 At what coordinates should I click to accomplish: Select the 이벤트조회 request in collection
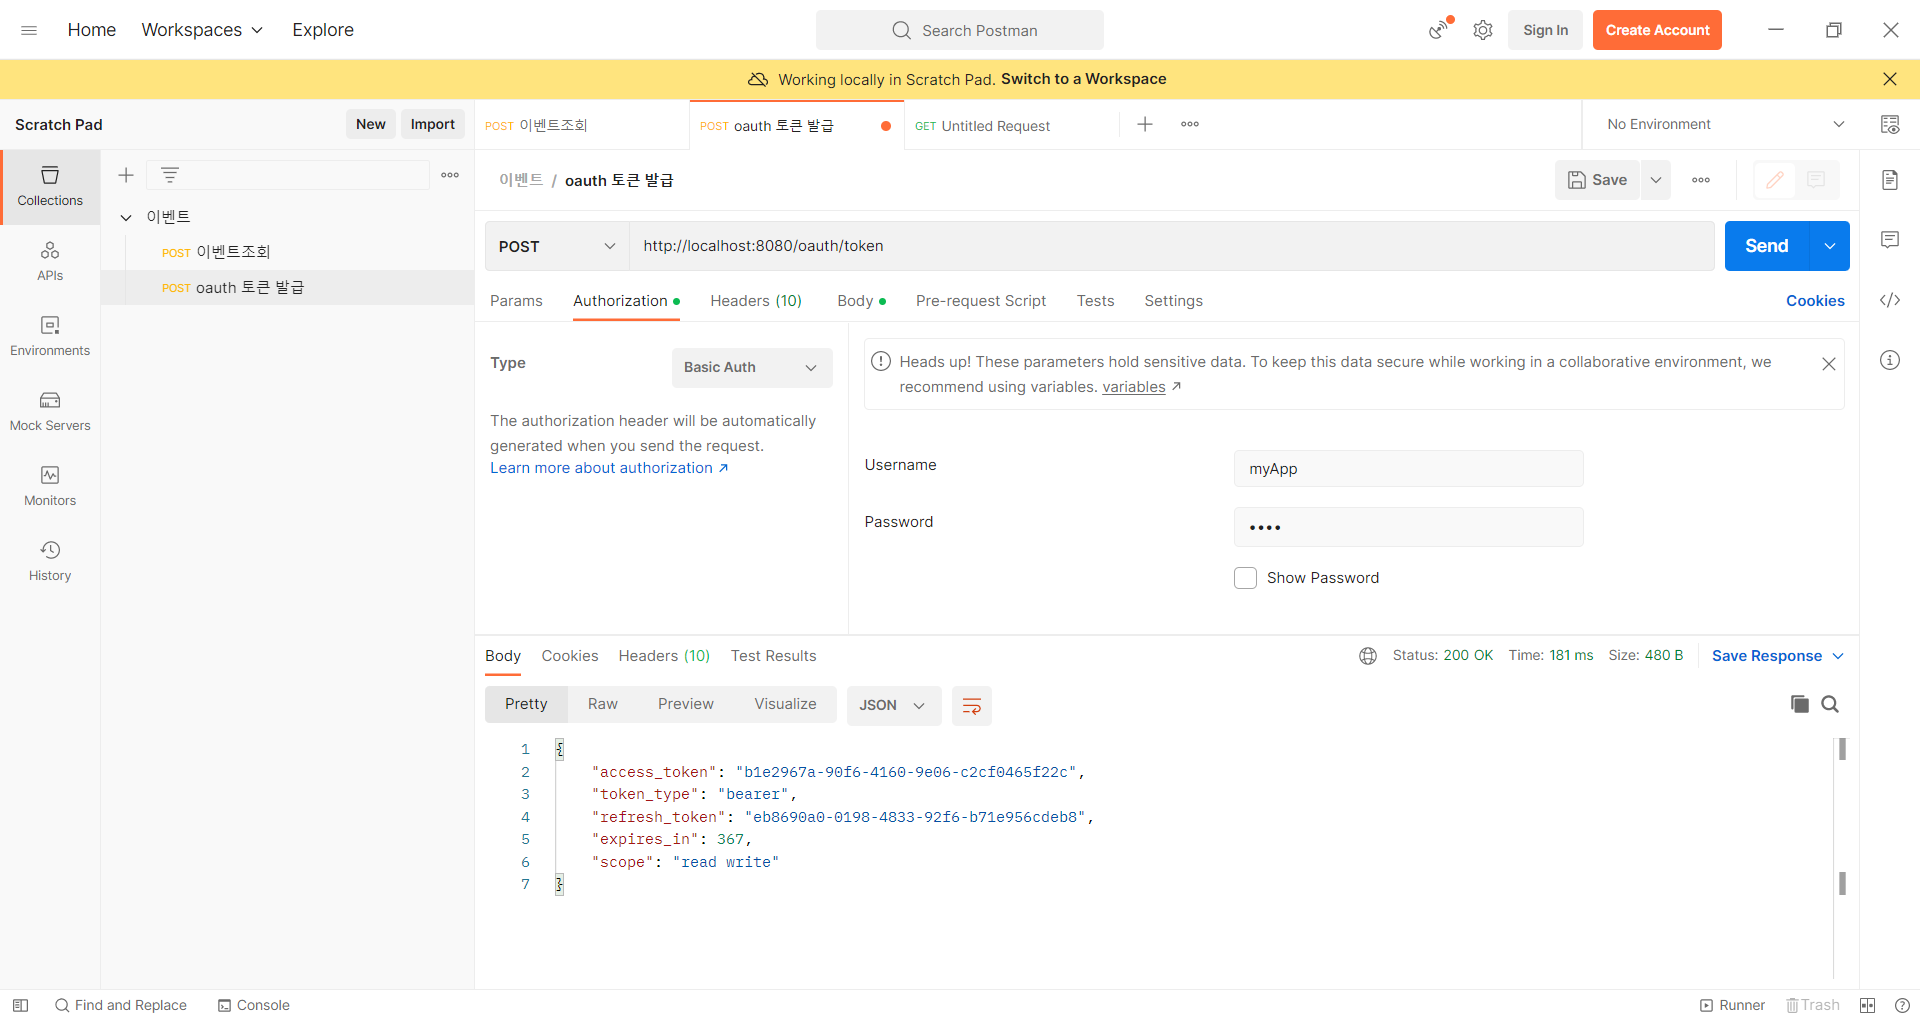[287, 252]
